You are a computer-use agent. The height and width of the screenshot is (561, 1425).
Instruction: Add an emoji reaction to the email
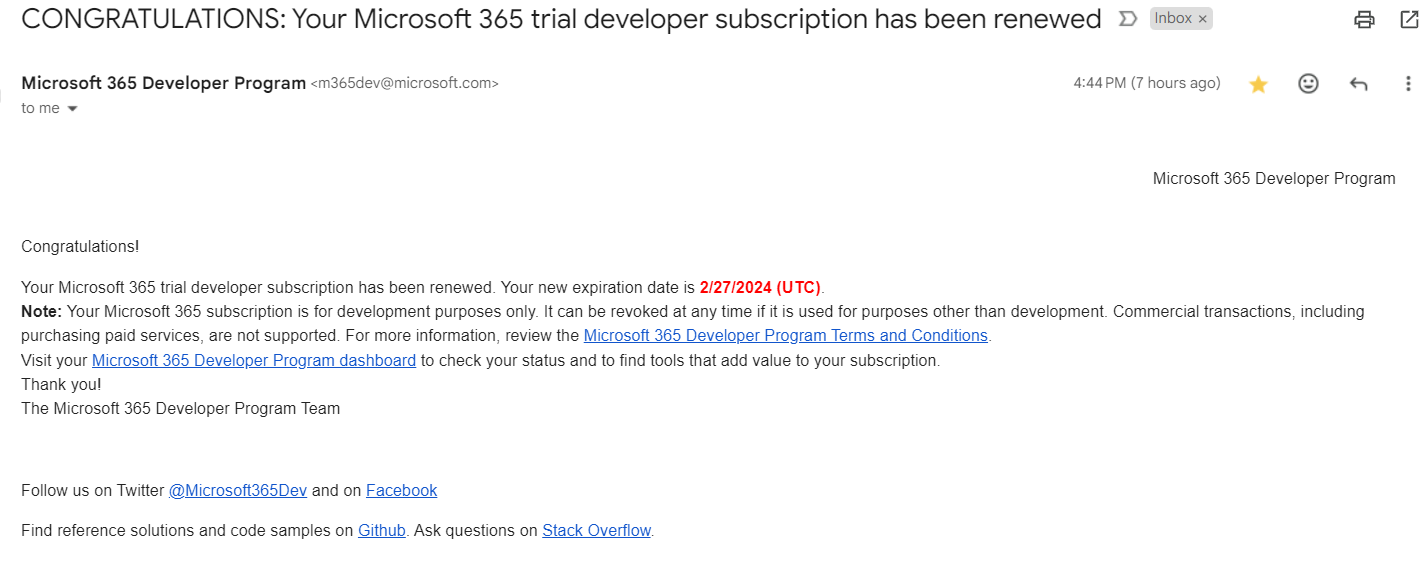click(x=1308, y=84)
